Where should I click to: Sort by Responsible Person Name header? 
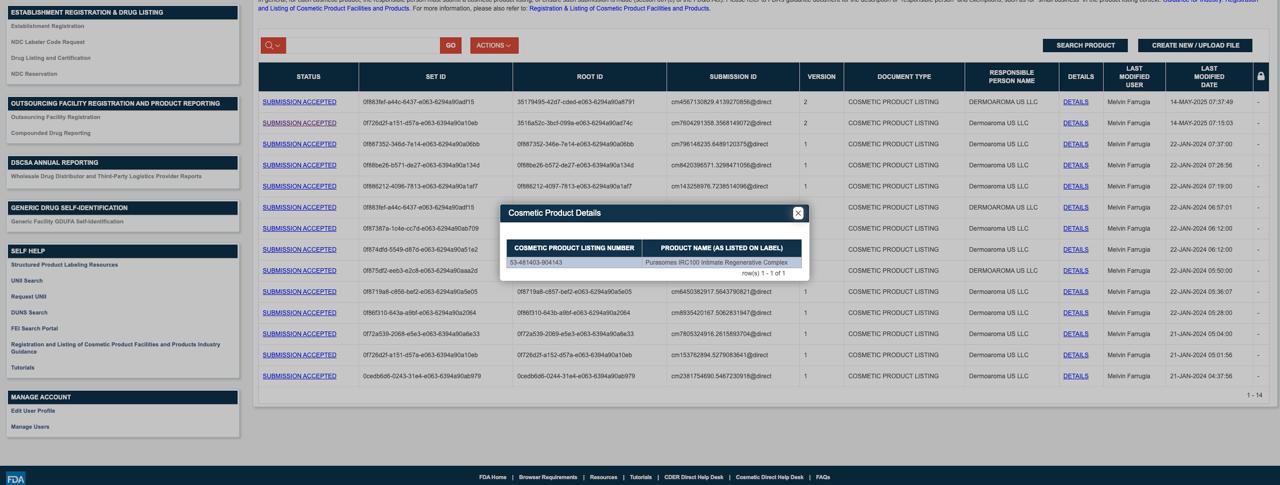click(1011, 77)
